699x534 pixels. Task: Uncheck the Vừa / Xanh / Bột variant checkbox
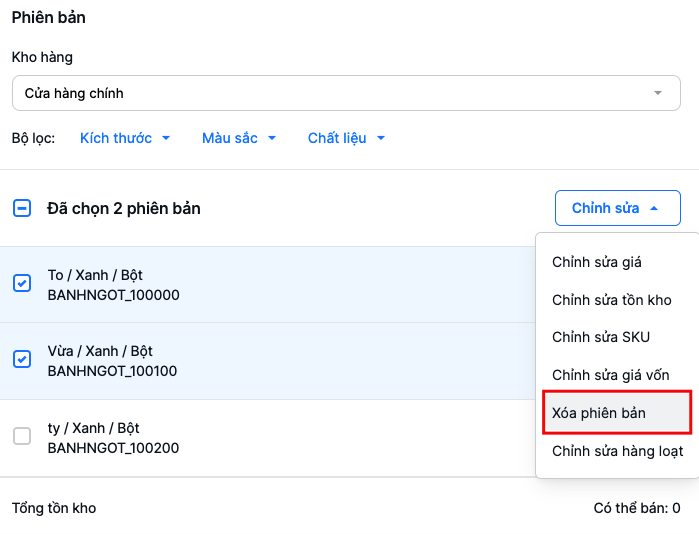(x=22, y=359)
